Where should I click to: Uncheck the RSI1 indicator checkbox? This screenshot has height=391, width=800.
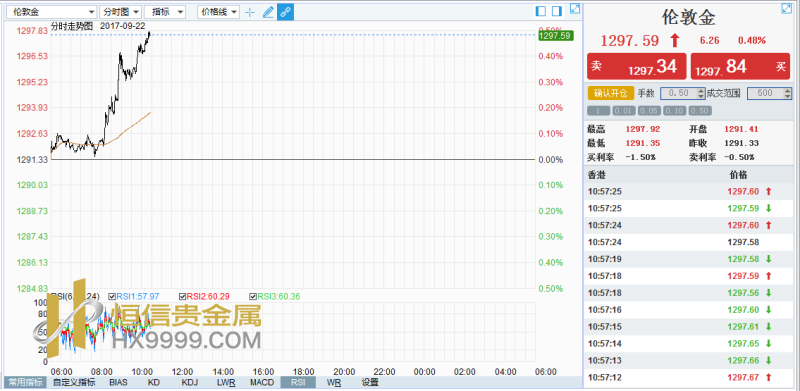pyautogui.click(x=112, y=296)
